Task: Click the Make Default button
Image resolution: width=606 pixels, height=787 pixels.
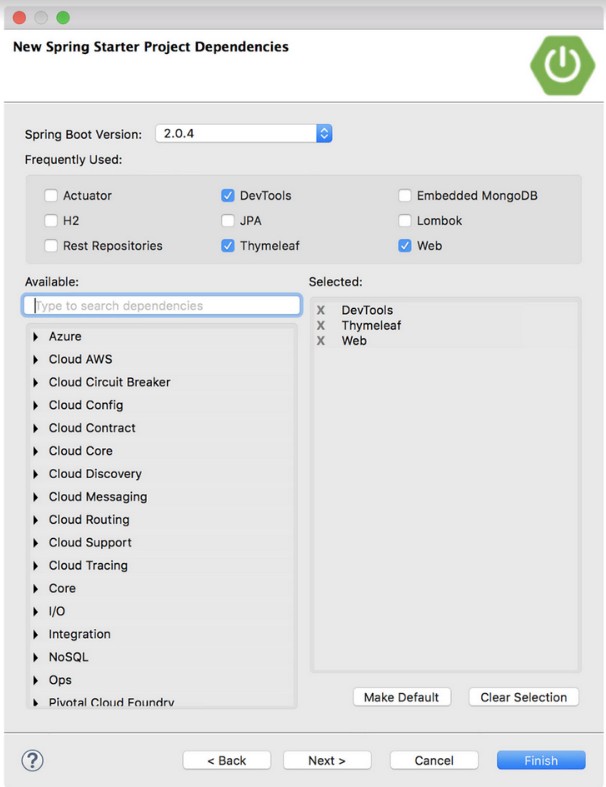Action: pyautogui.click(x=401, y=697)
